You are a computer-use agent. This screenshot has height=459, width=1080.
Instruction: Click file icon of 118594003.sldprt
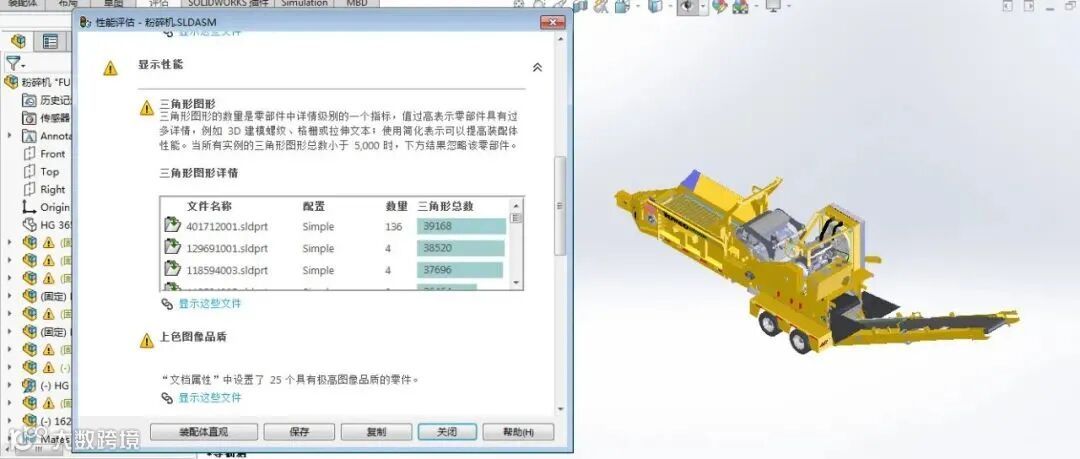172,269
